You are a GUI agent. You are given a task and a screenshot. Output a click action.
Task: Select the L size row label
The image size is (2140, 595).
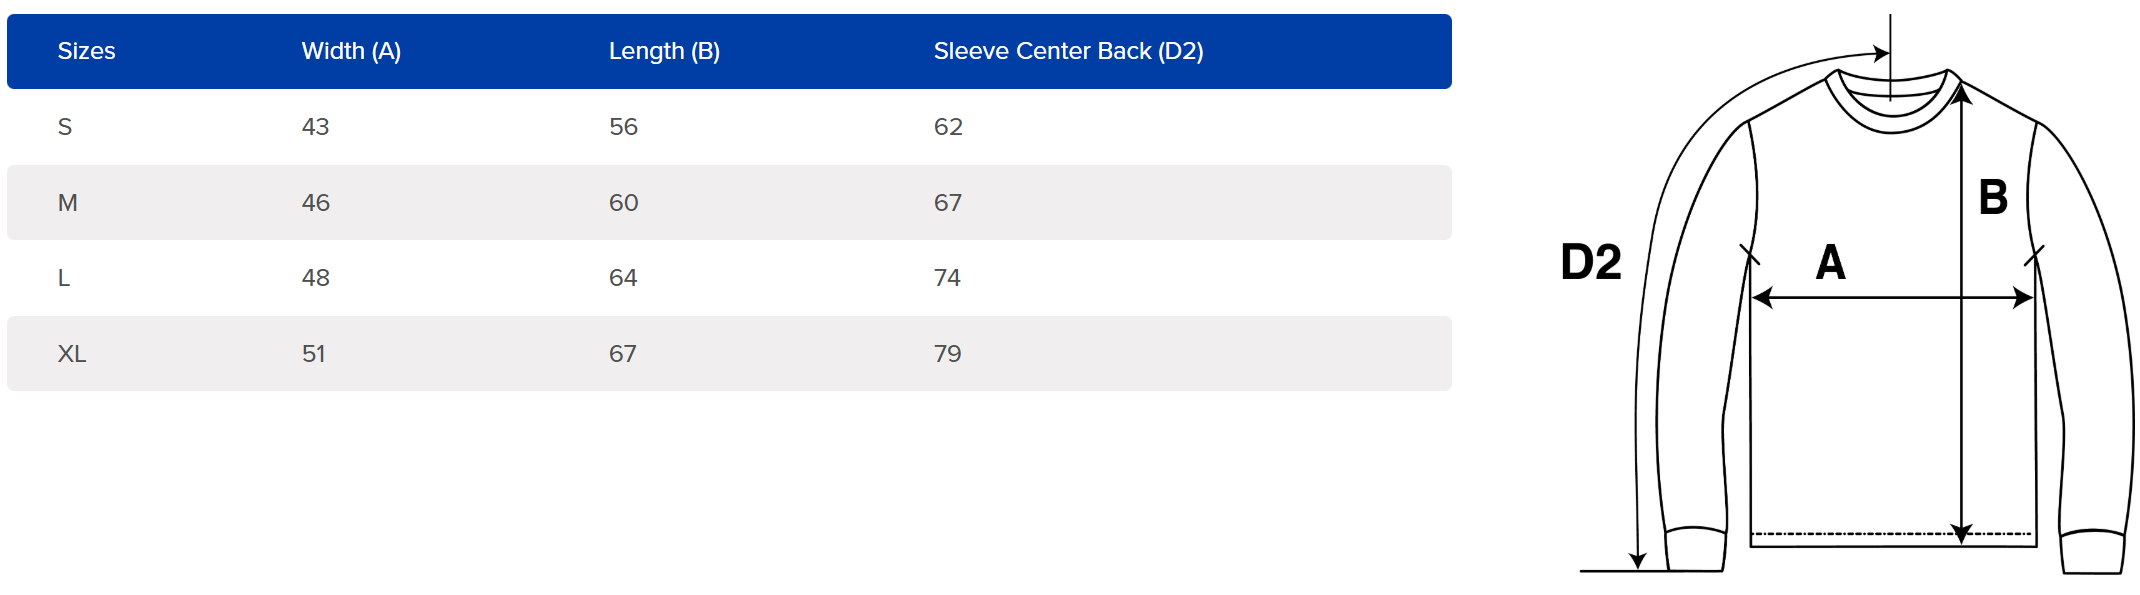(64, 278)
